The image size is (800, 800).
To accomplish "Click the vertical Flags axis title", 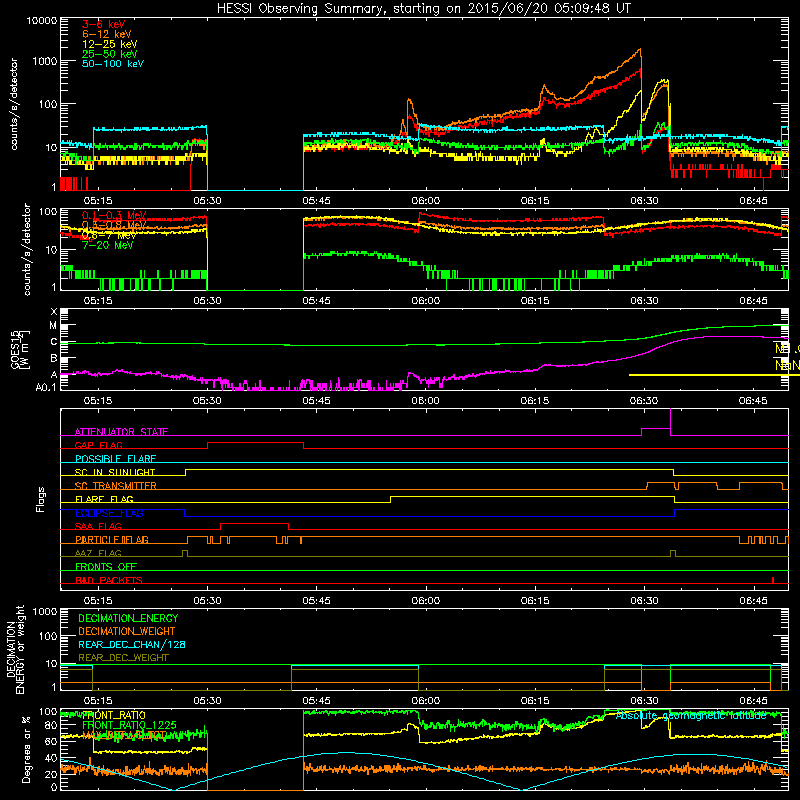I will point(41,499).
